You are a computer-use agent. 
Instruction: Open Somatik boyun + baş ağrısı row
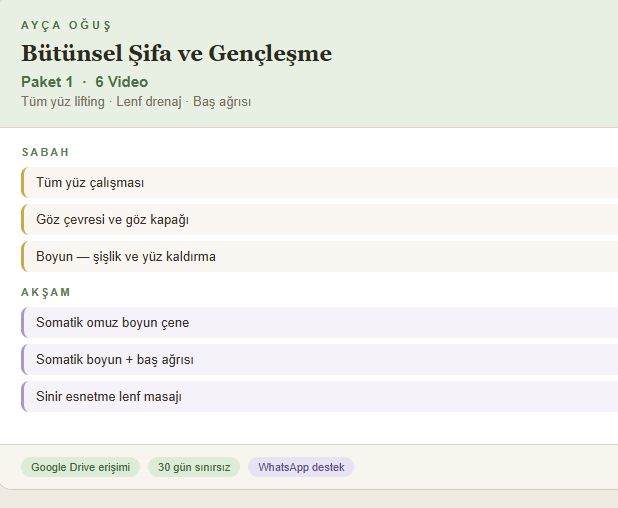(x=319, y=359)
